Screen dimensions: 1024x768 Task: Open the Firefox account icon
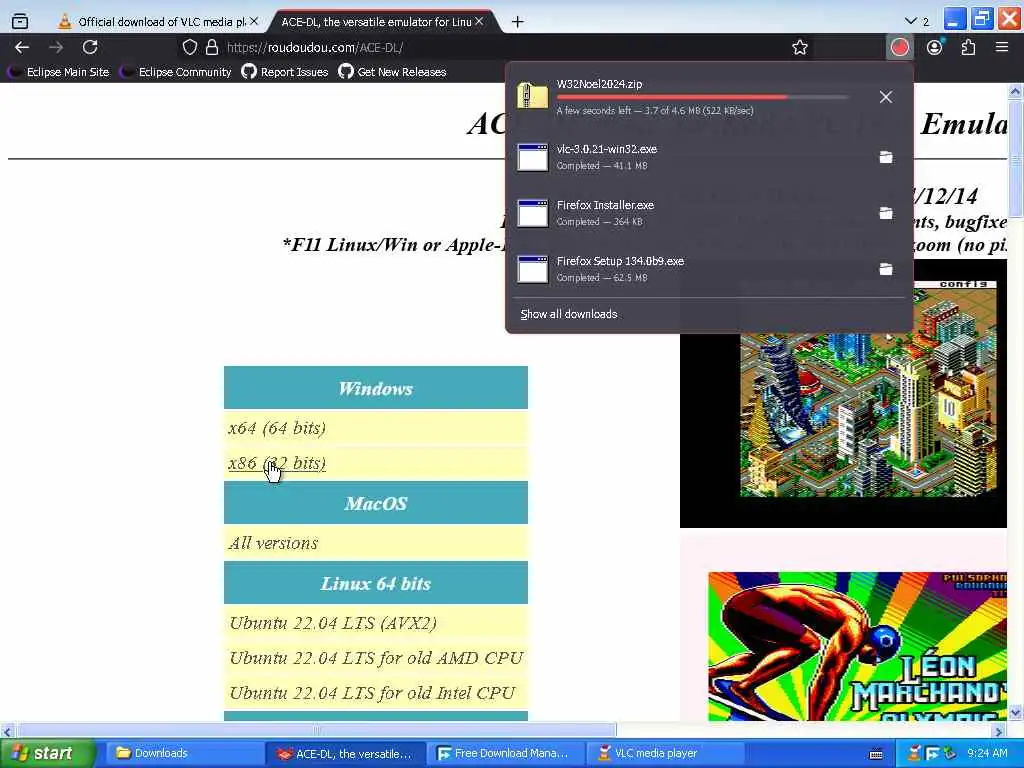935,47
